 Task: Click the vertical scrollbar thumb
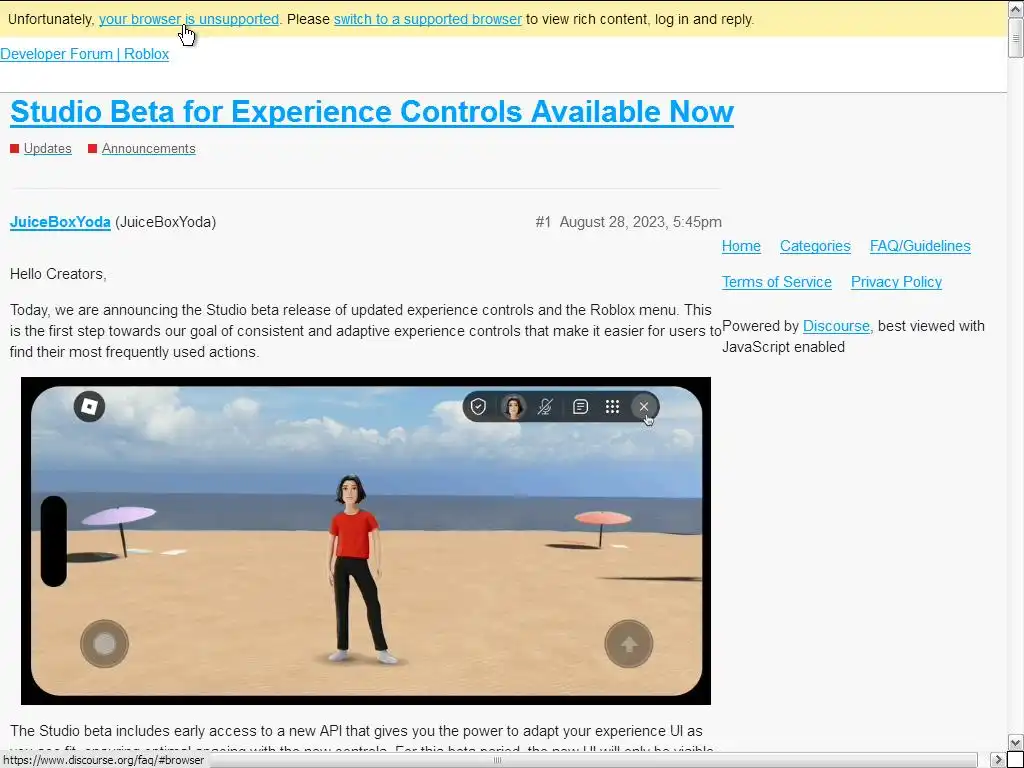coord(1016,38)
